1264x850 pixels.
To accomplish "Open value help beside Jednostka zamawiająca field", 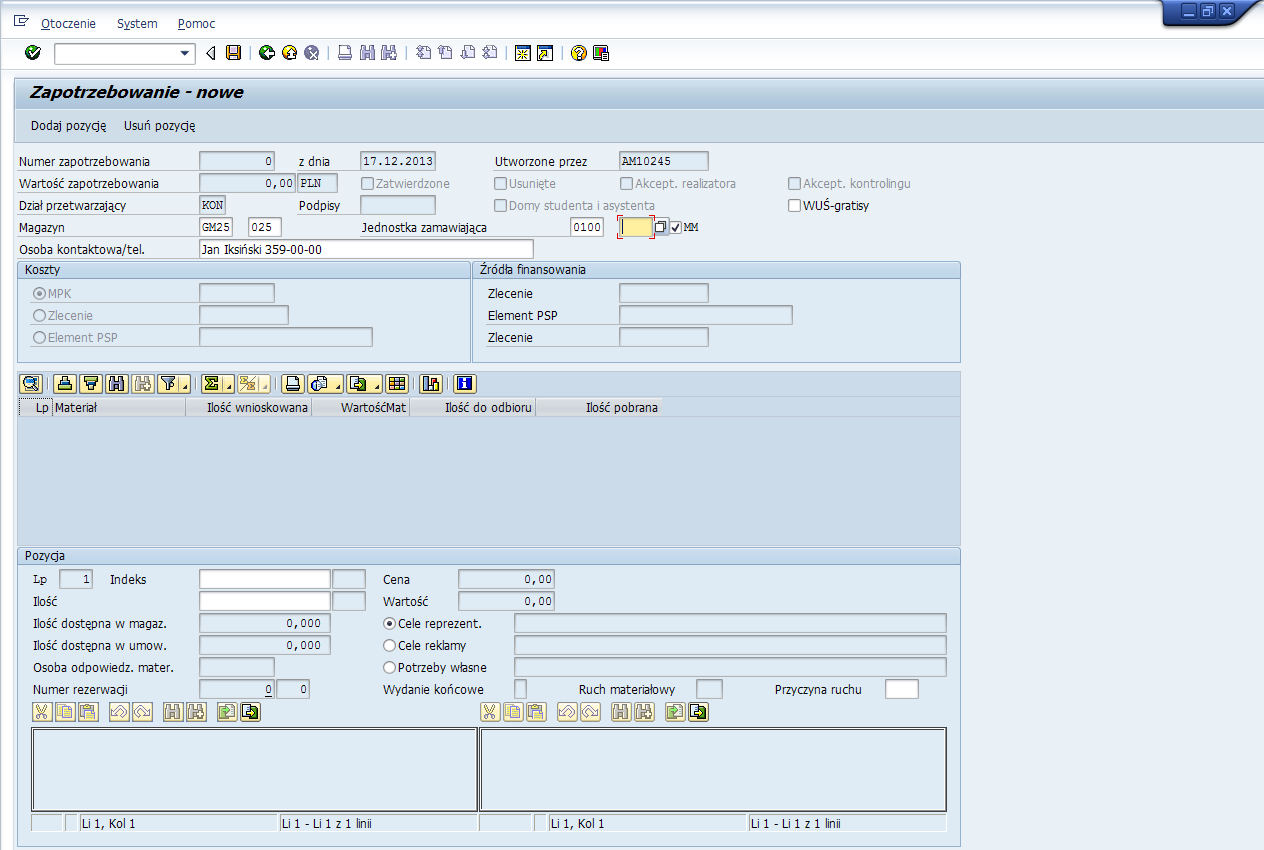I will [x=660, y=228].
